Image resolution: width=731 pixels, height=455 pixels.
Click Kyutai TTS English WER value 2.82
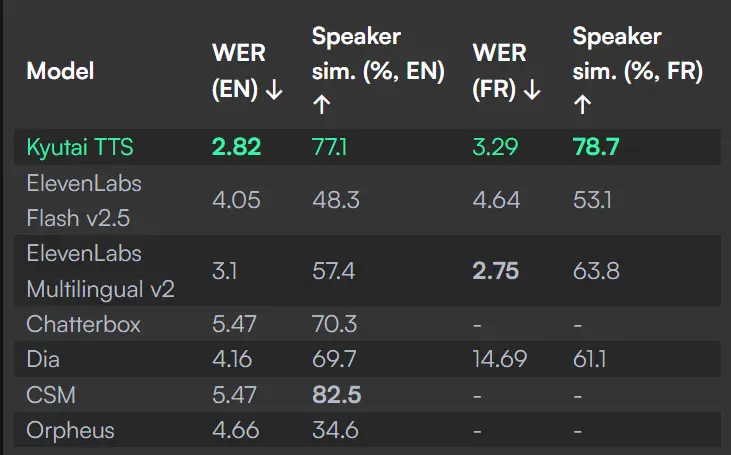tap(236, 148)
